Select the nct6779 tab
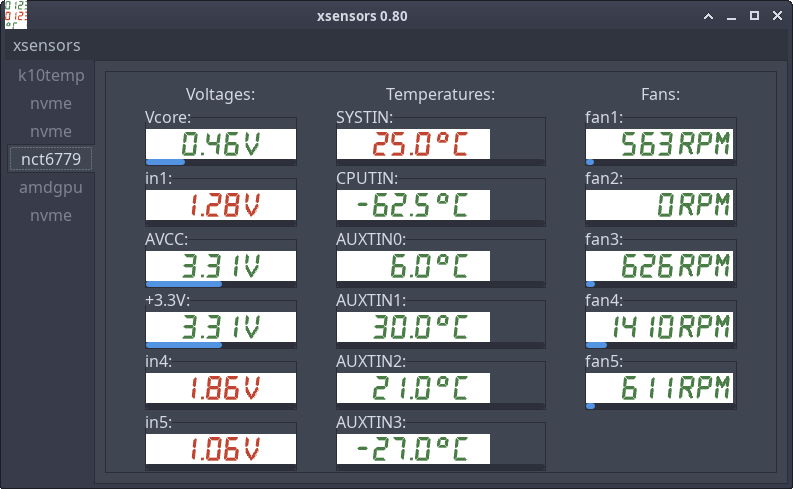793x489 pixels. coord(51,159)
